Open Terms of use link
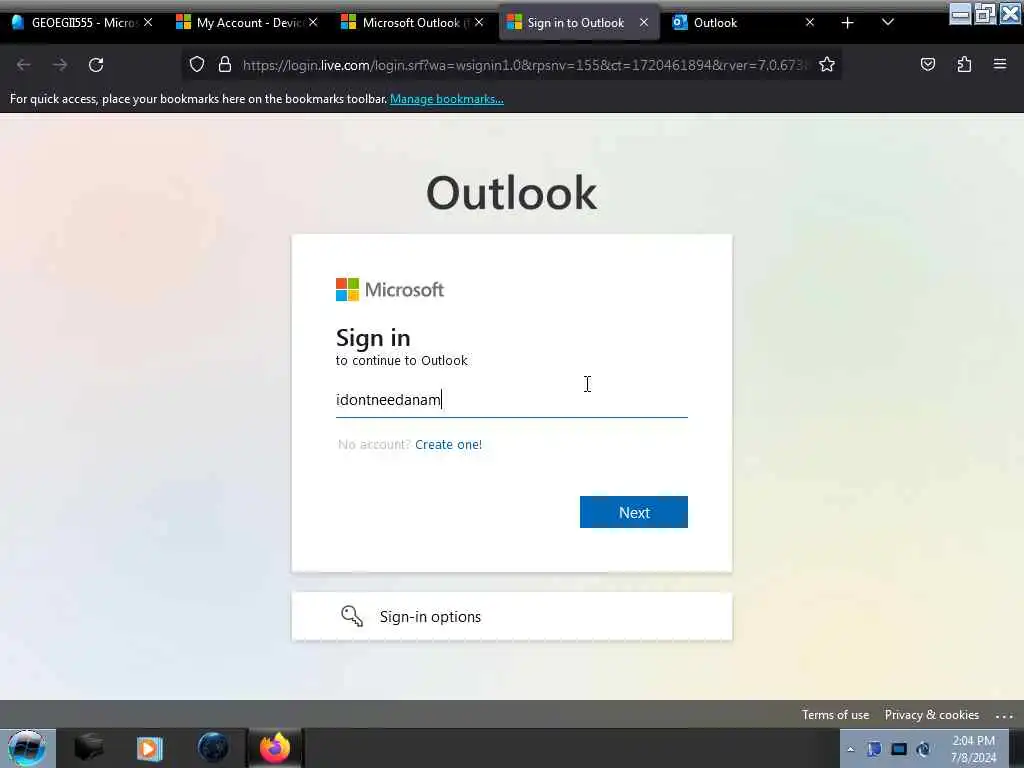The width and height of the screenshot is (1024, 768). tap(835, 715)
